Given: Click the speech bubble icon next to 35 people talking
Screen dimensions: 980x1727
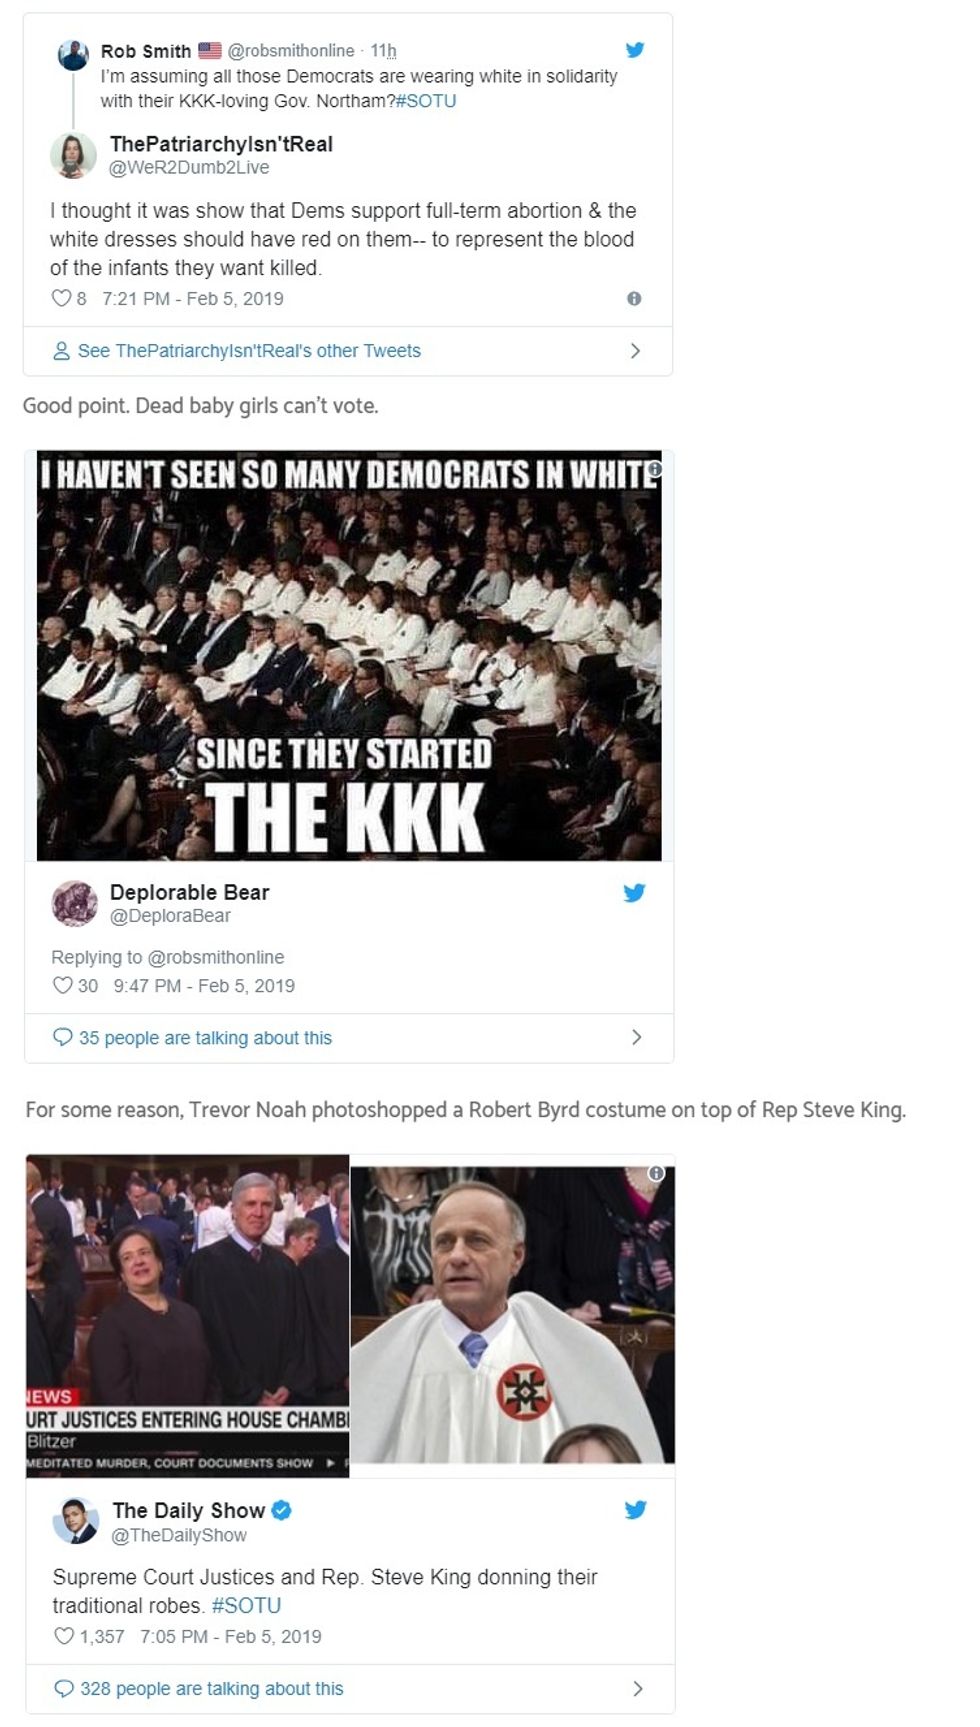Looking at the screenshot, I should (x=62, y=1037).
